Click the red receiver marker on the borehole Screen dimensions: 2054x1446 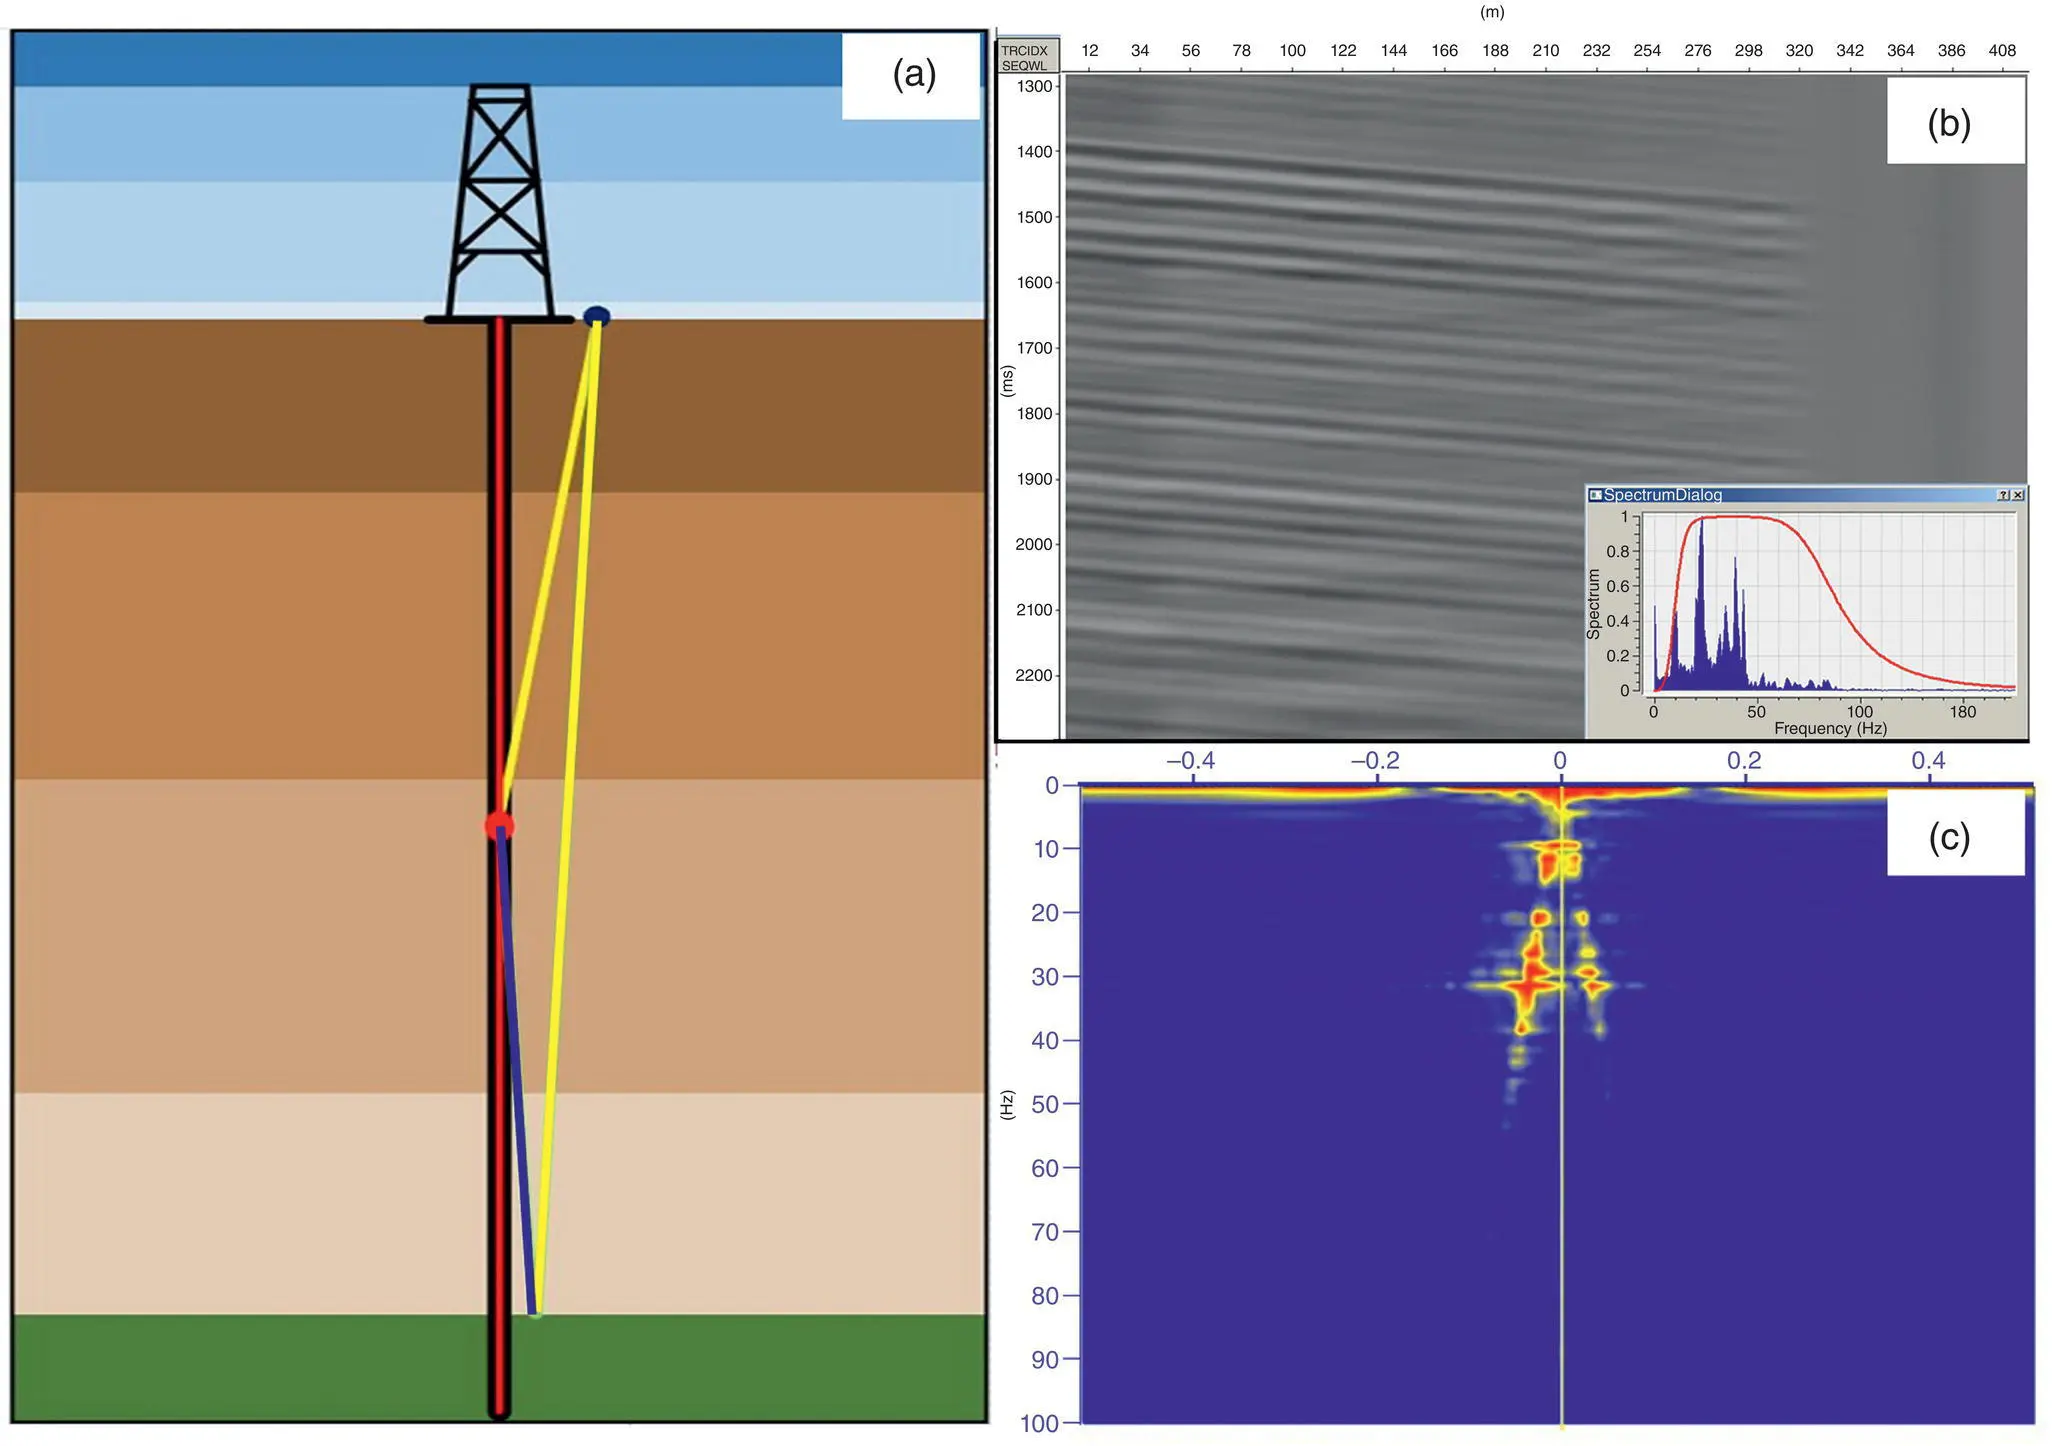tap(499, 825)
